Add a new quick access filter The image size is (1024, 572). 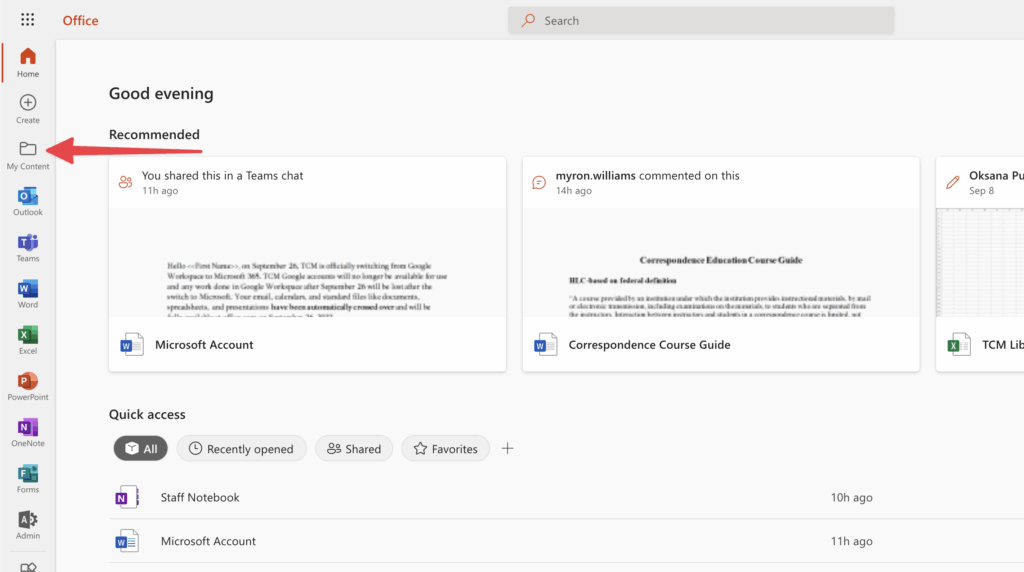(x=507, y=449)
